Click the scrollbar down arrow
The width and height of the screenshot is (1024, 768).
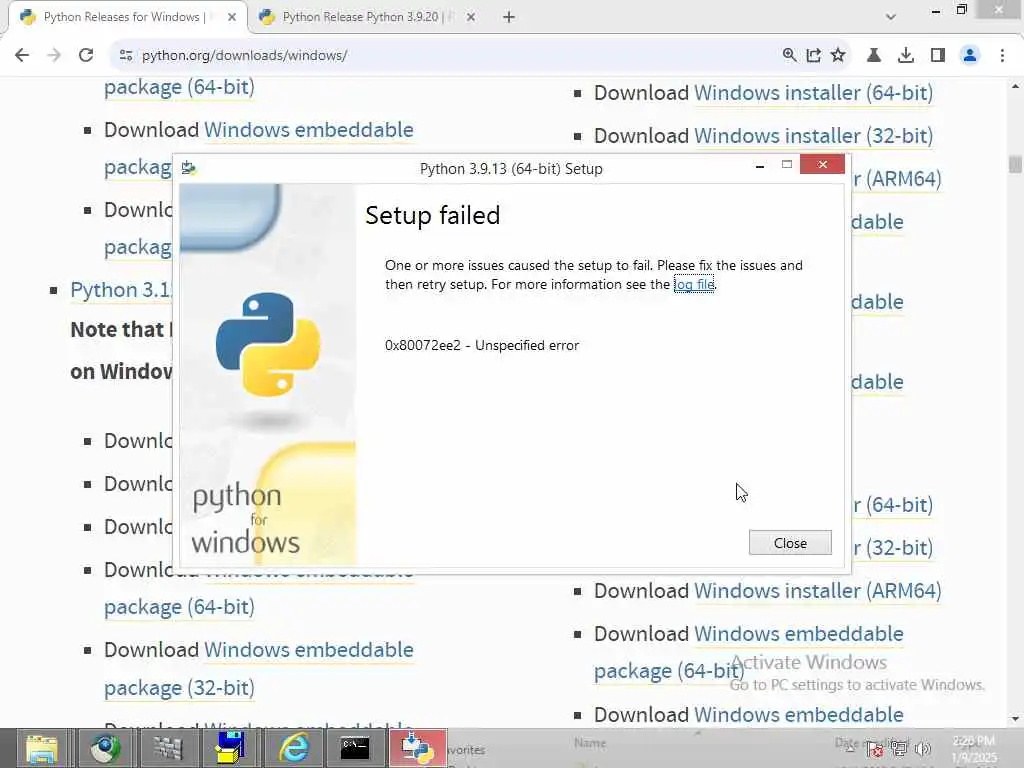1015,719
